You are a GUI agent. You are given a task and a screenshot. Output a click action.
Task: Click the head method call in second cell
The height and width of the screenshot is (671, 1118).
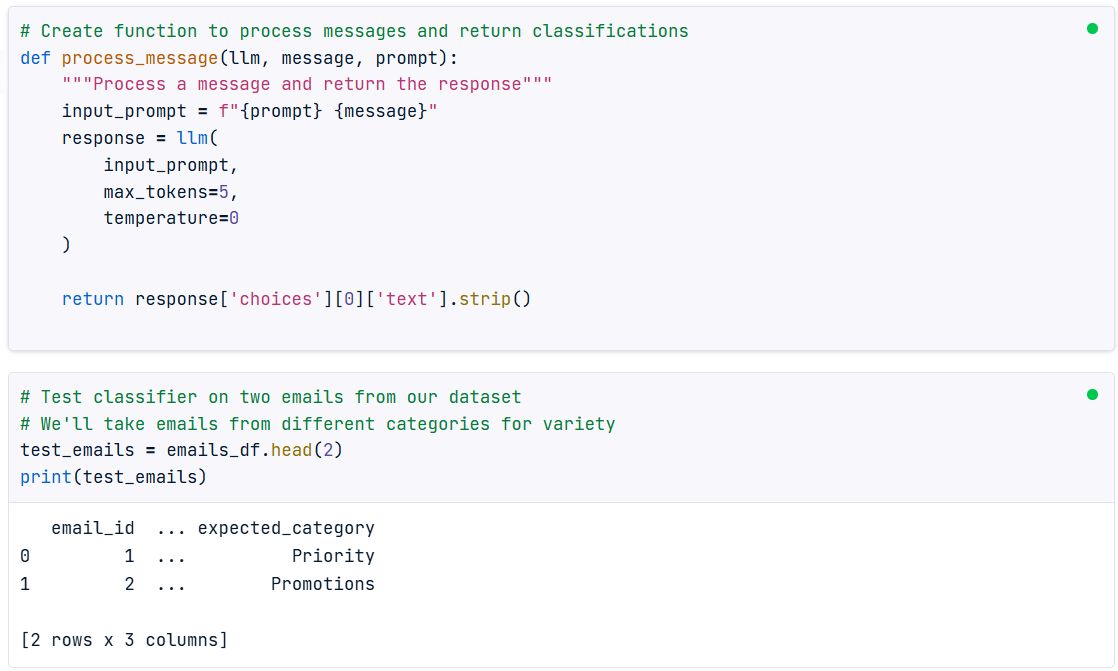coord(290,450)
